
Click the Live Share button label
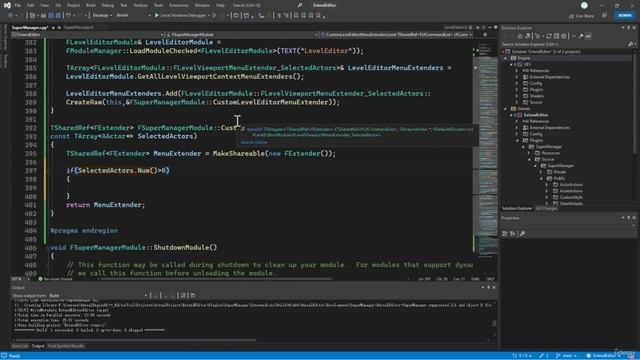[x=585, y=16]
